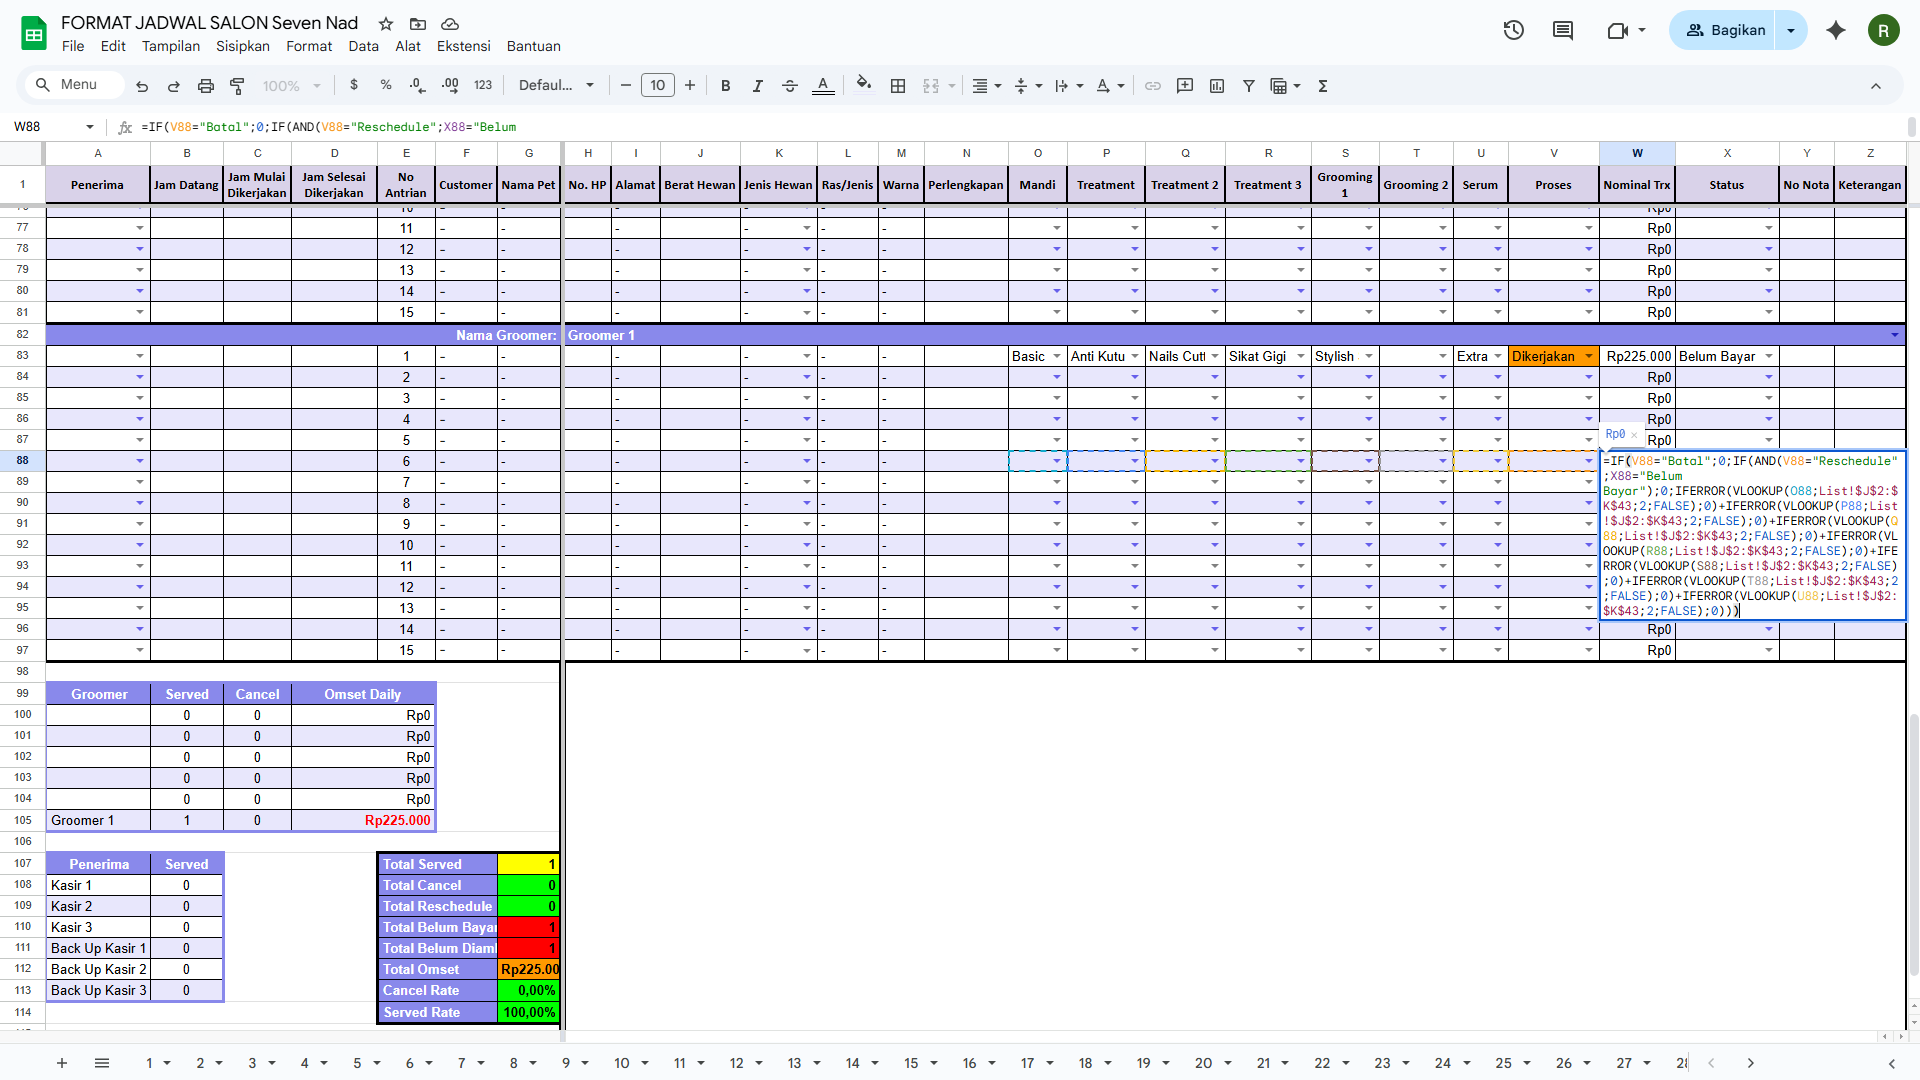
Task: Open the text color picker
Action: [823, 86]
